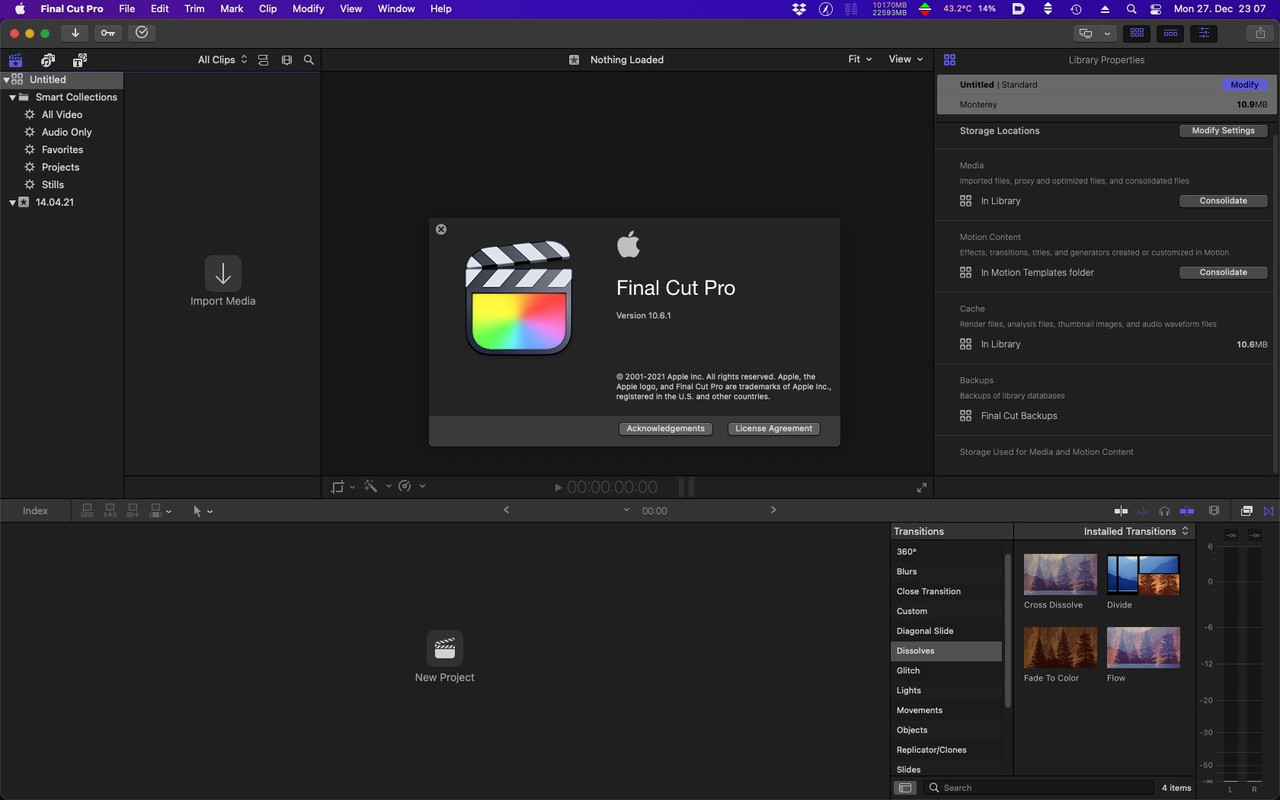Open clip grouping options icon in browser
Image resolution: width=1280 pixels, height=800 pixels.
click(263, 60)
